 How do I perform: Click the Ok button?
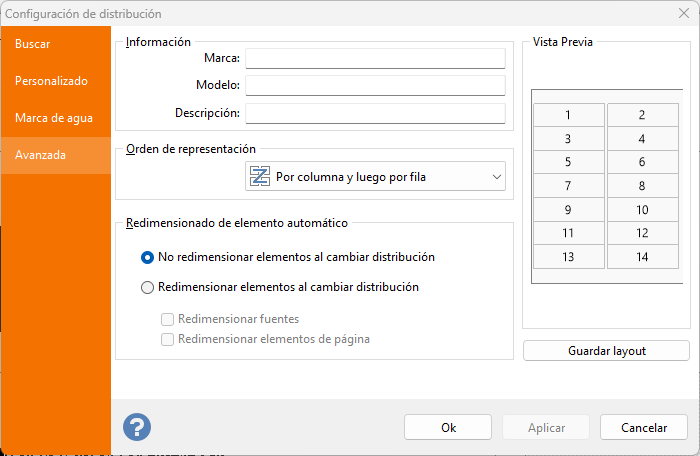click(448, 427)
